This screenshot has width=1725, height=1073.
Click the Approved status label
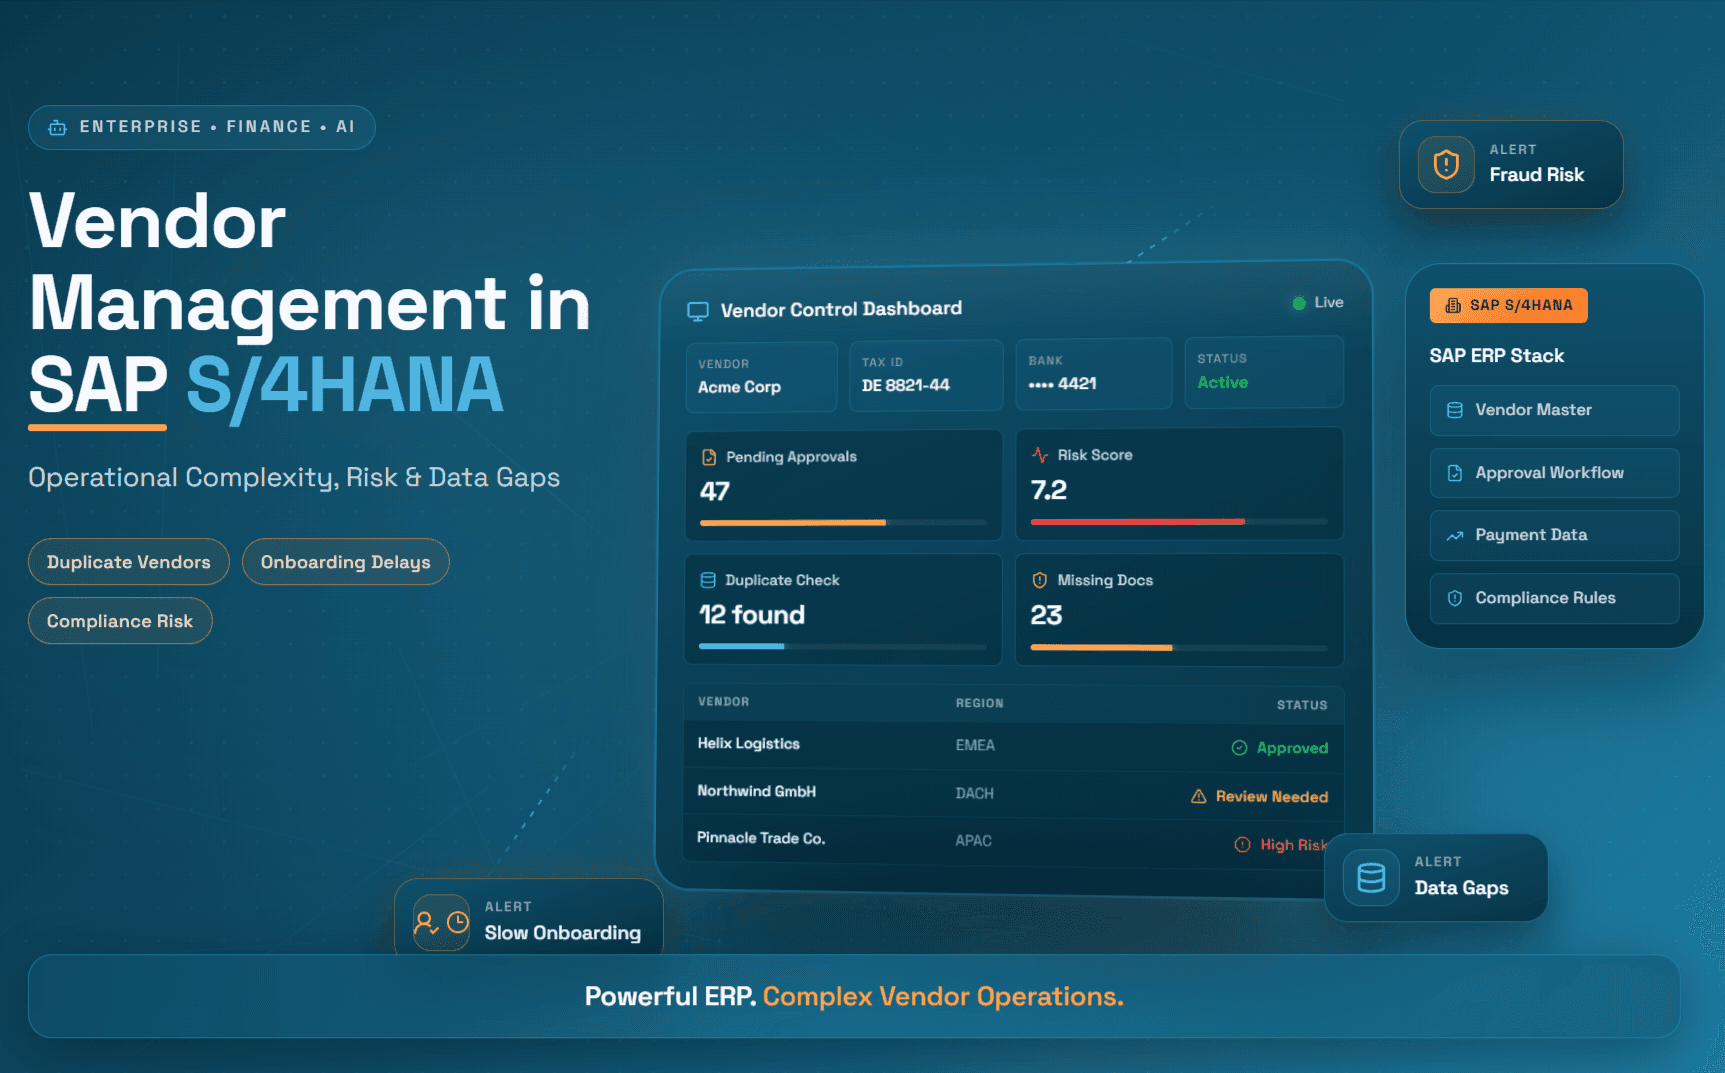(1292, 748)
